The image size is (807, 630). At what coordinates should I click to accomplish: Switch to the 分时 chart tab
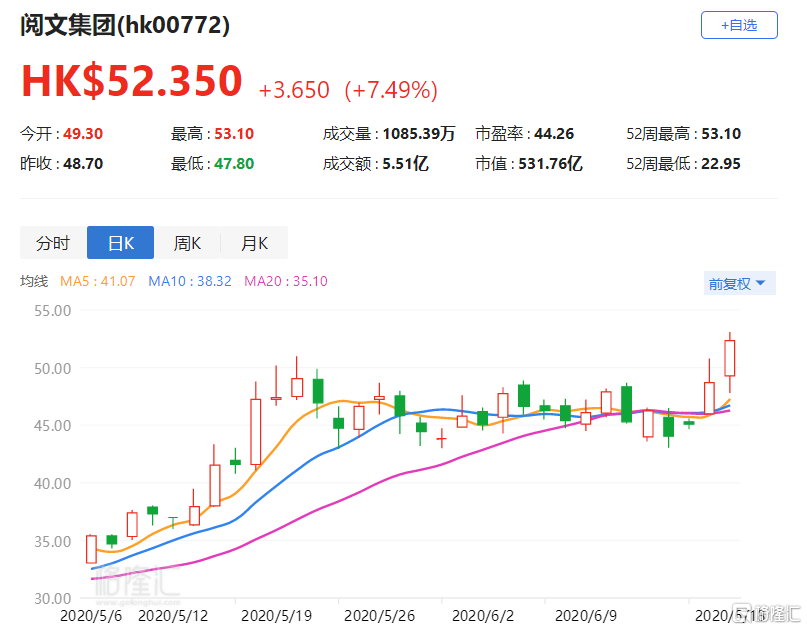pos(53,242)
